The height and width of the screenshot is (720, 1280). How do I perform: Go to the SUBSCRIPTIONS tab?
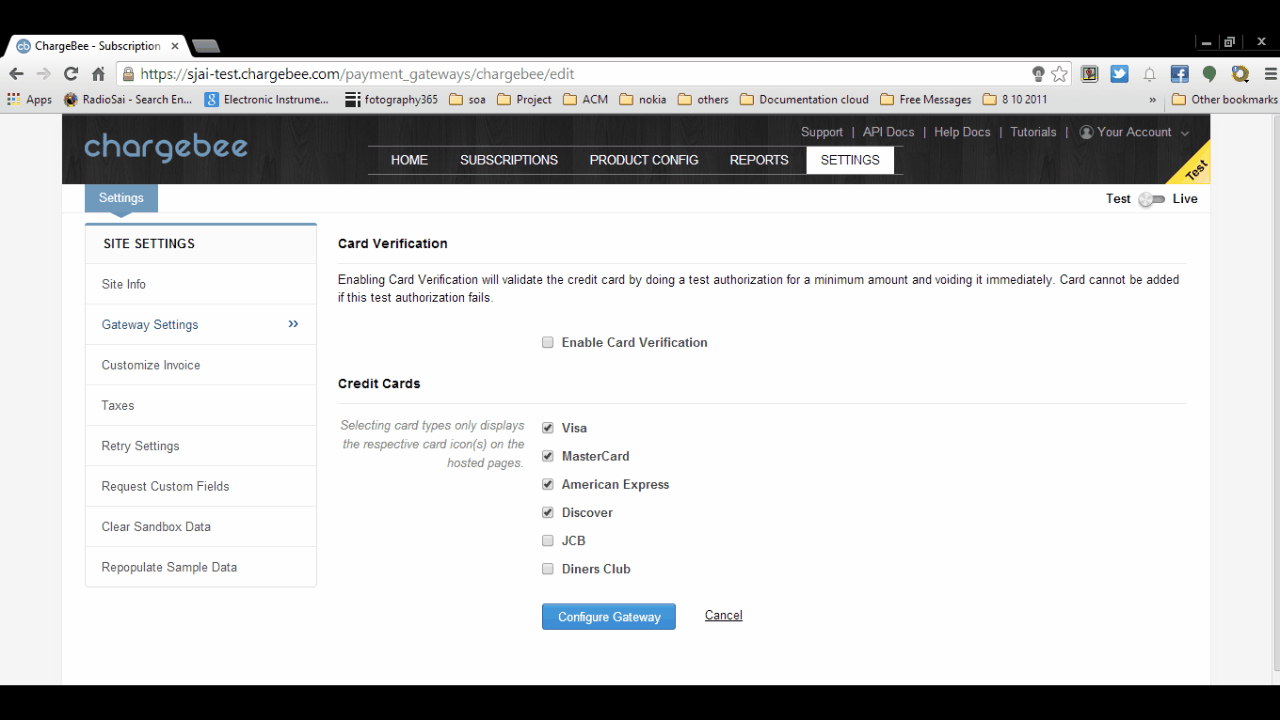(509, 160)
